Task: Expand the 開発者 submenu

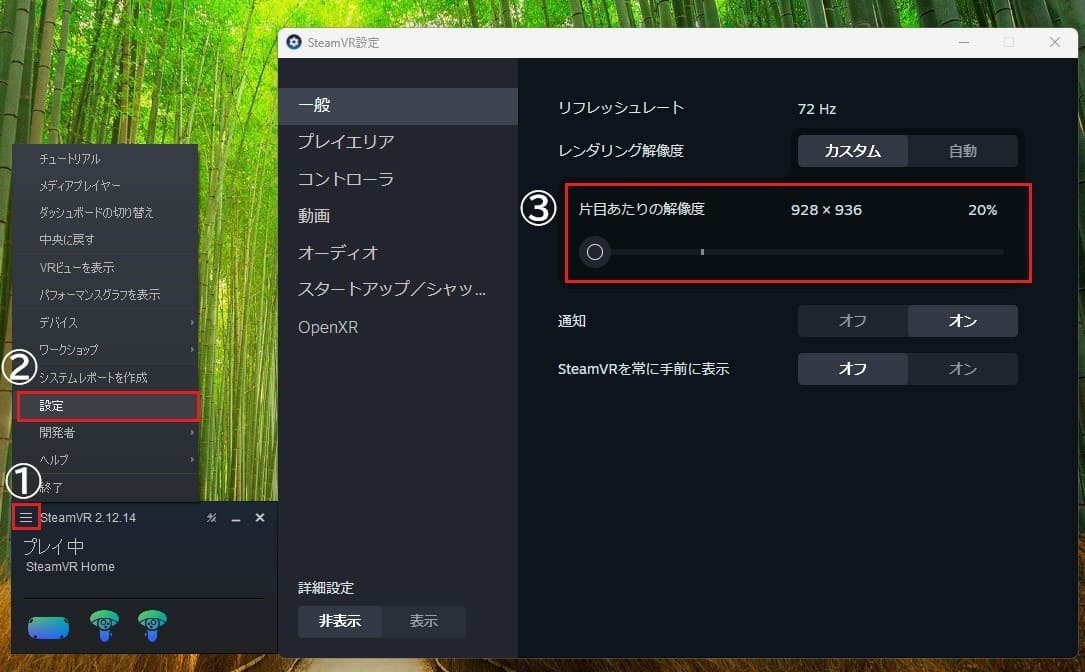Action: coord(105,433)
